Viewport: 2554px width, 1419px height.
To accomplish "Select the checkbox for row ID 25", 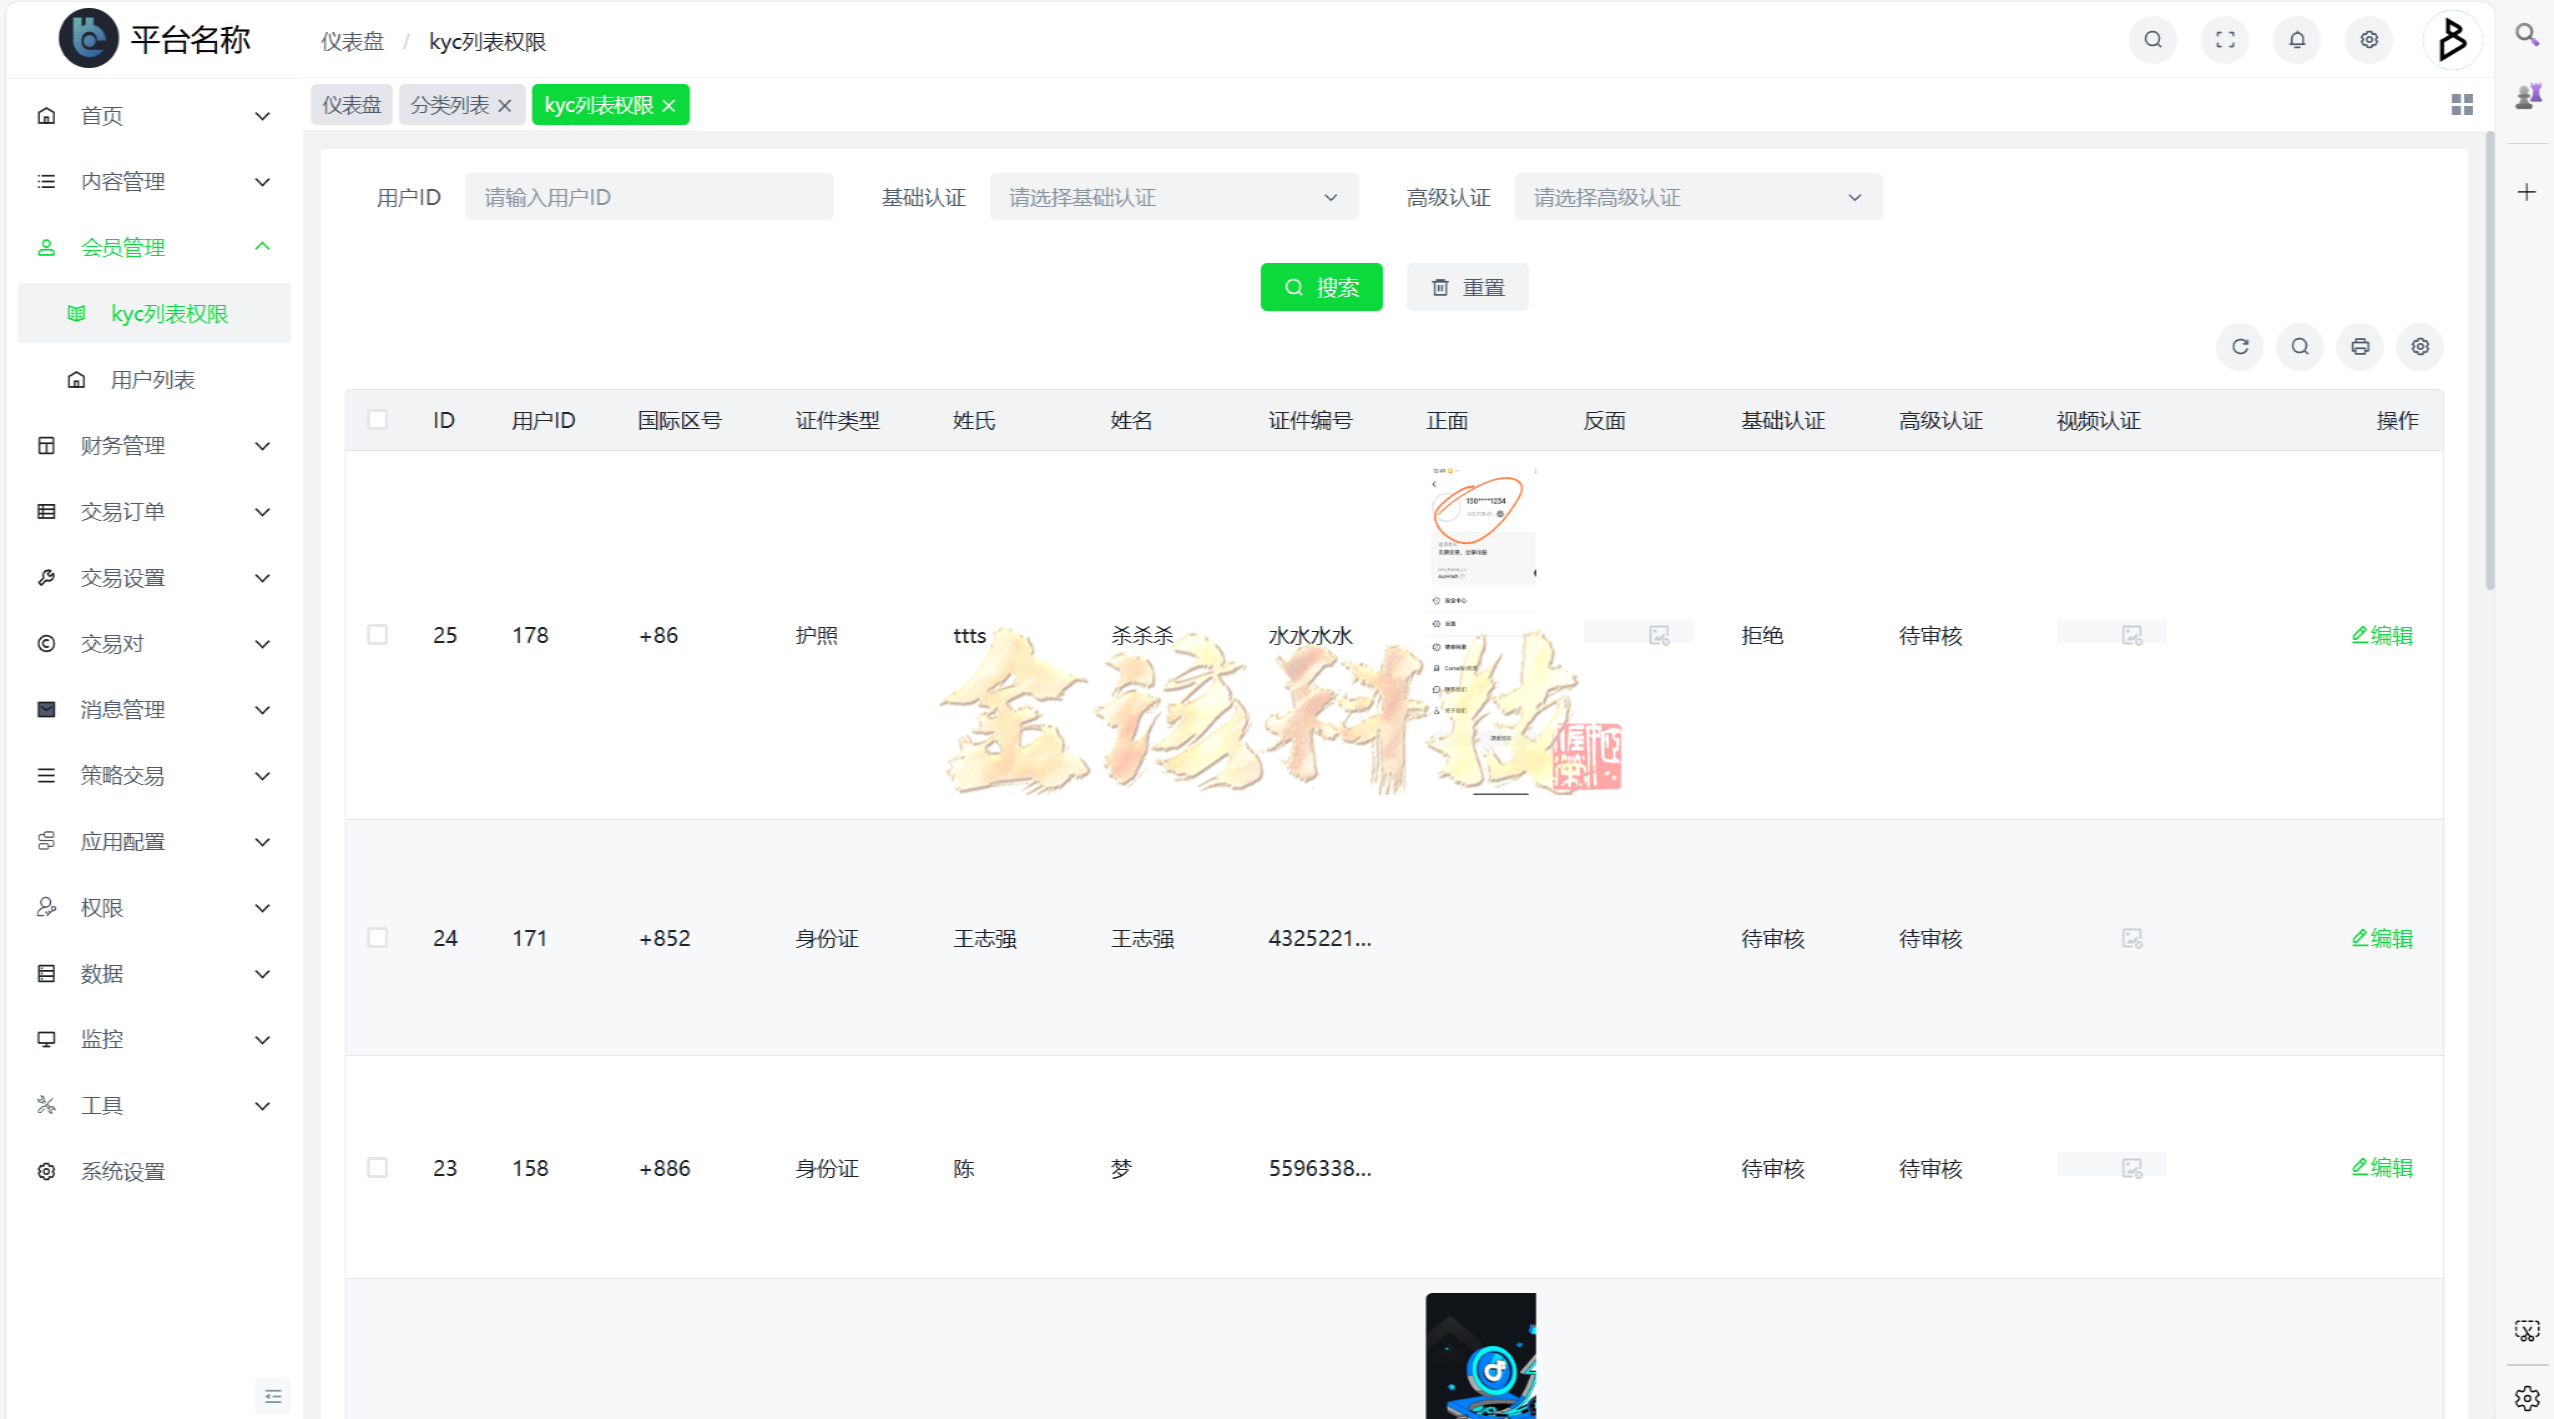I will click(x=378, y=634).
